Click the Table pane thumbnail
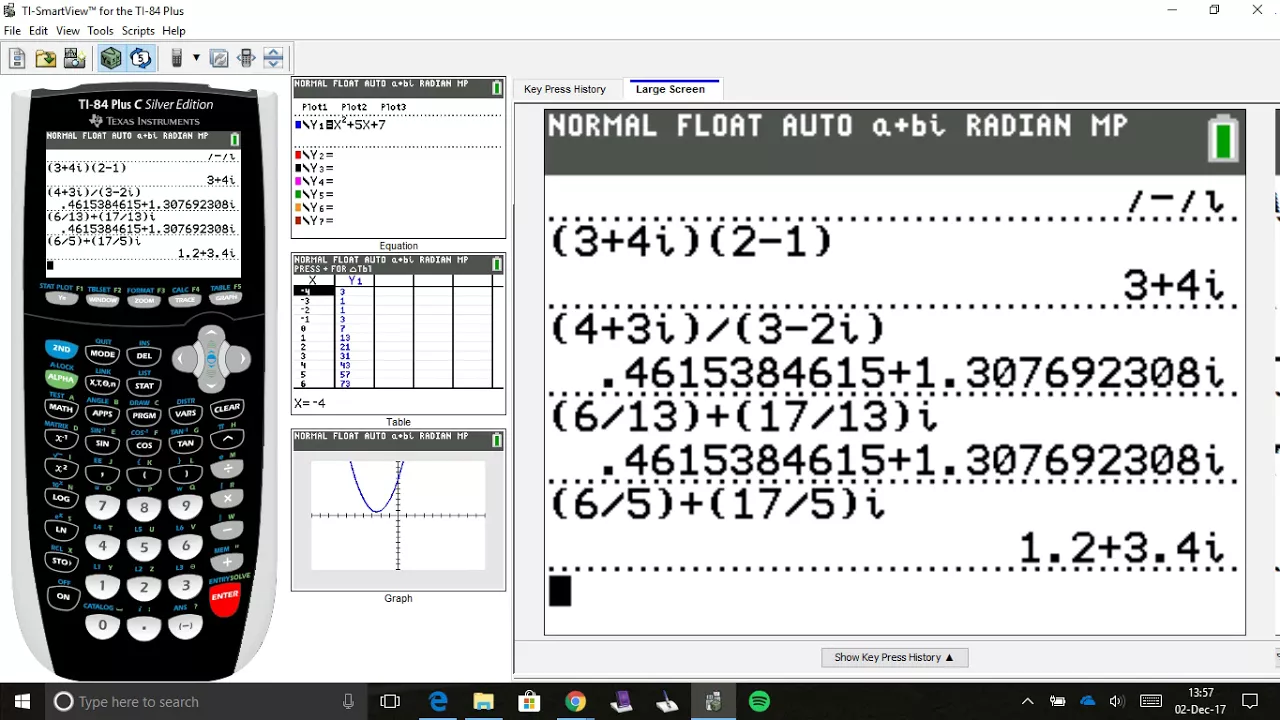Viewport: 1280px width, 720px height. 398,334
